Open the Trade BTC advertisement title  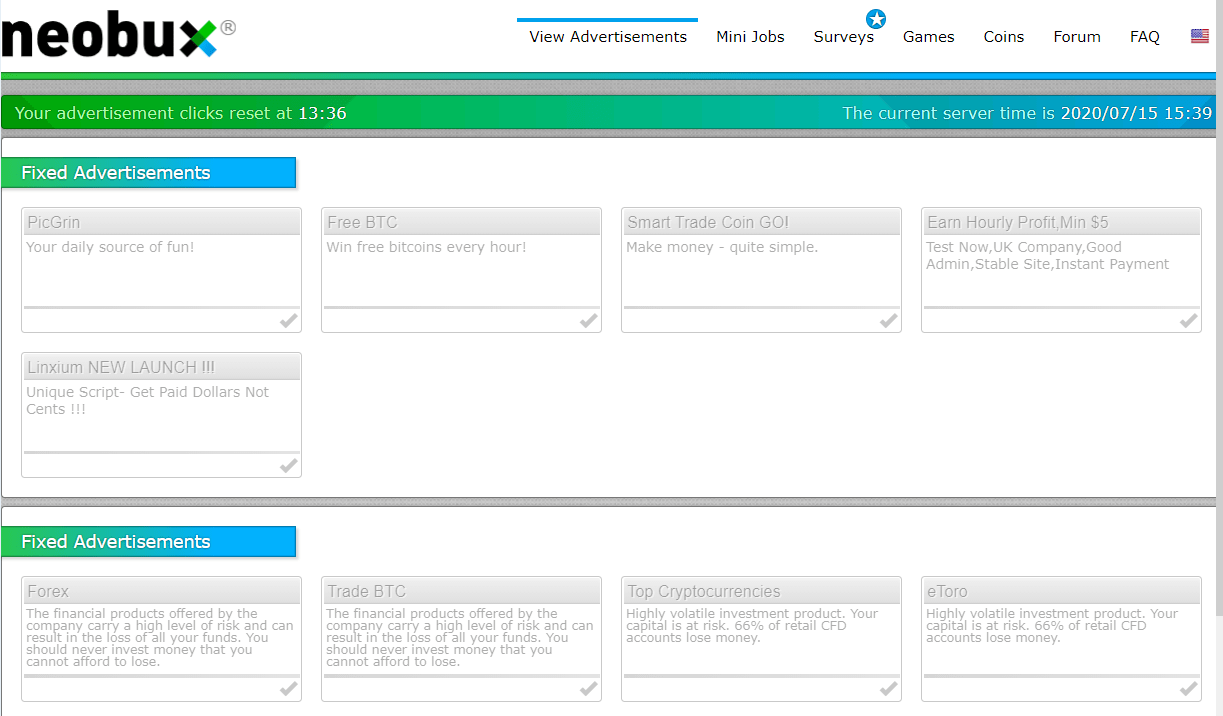point(367,591)
